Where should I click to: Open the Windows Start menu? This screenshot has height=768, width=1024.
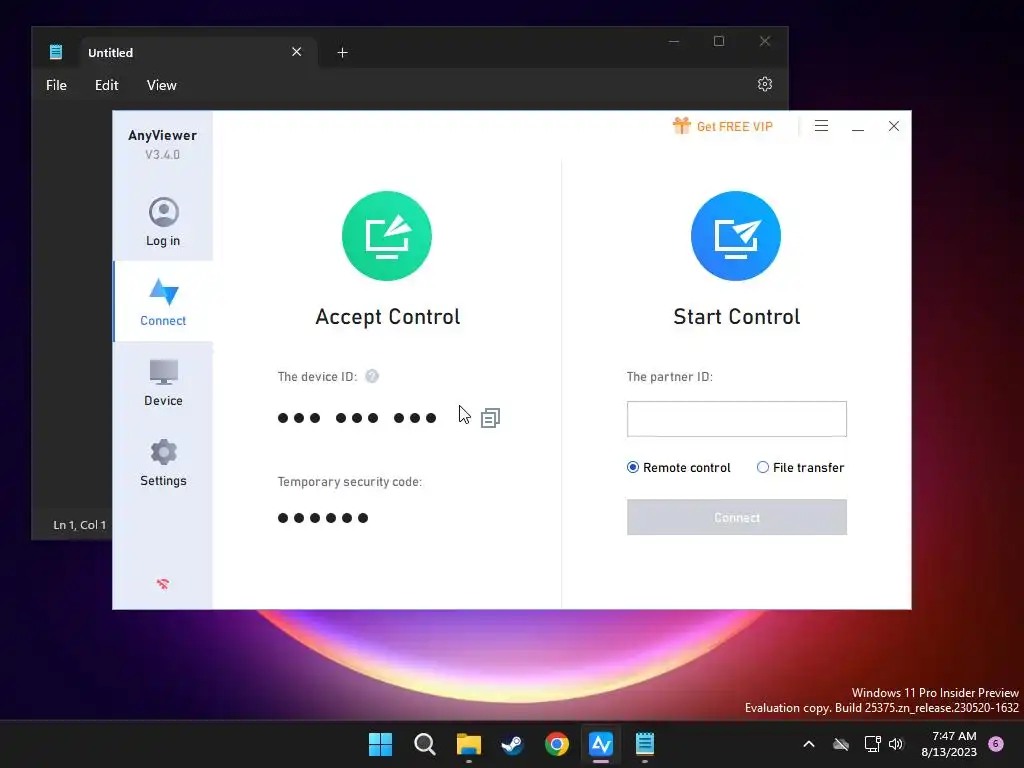coord(380,744)
